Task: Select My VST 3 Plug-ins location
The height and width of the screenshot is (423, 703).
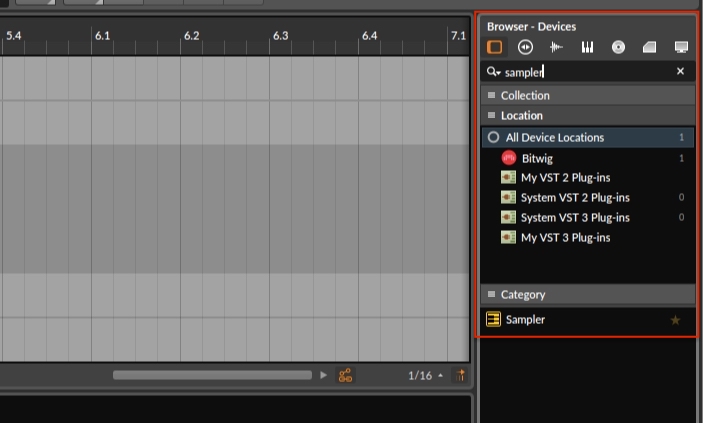Action: (588, 237)
